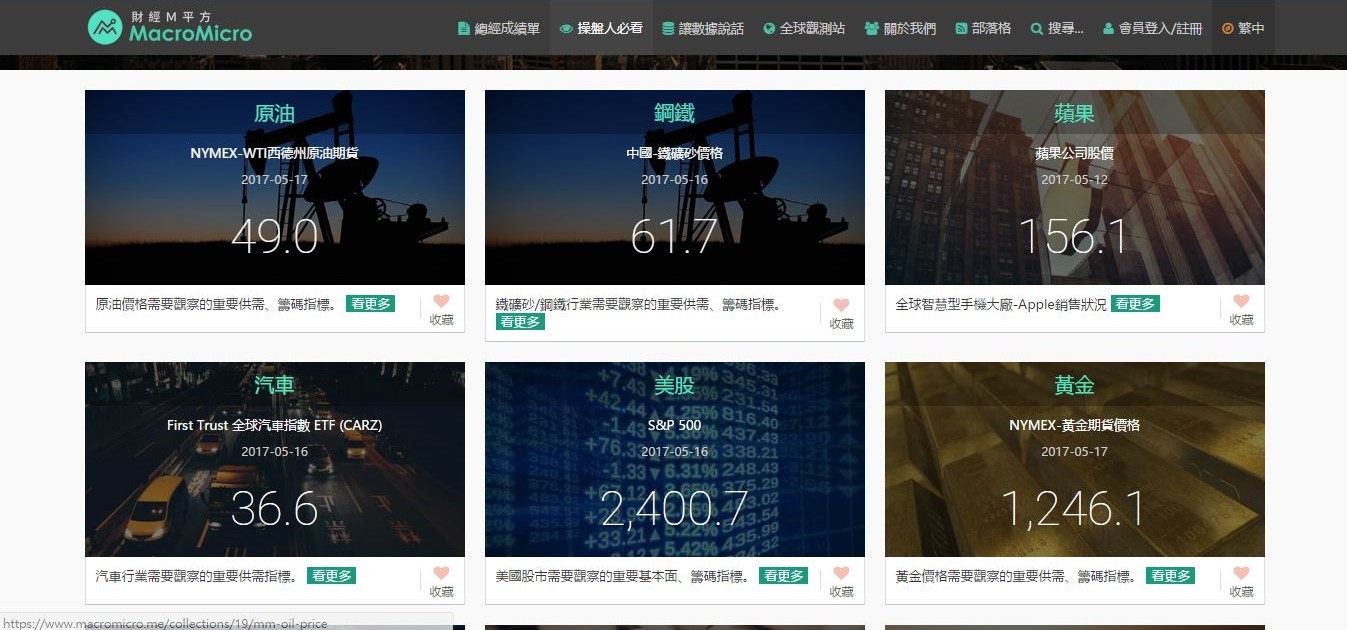Favorite the 原油 card with heart icon

coord(441,302)
